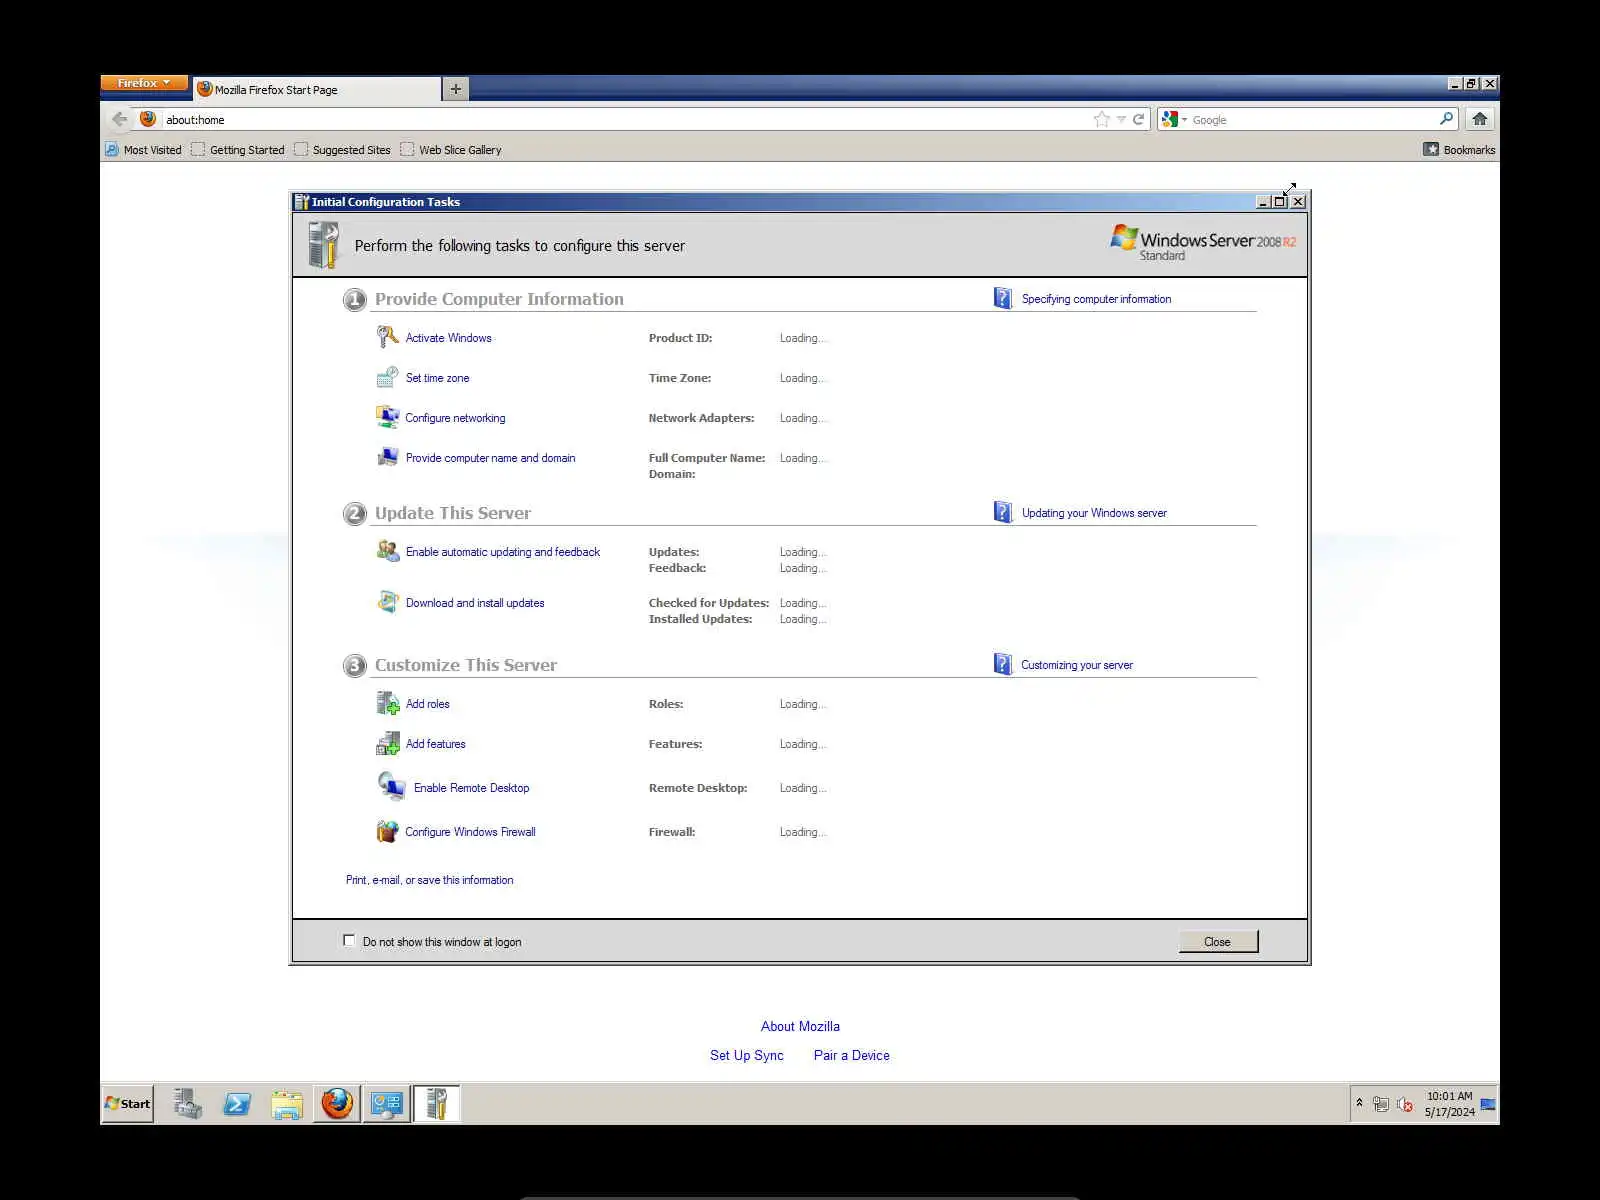Open the Windows Start menu
The height and width of the screenshot is (1200, 1600).
pos(128,1104)
